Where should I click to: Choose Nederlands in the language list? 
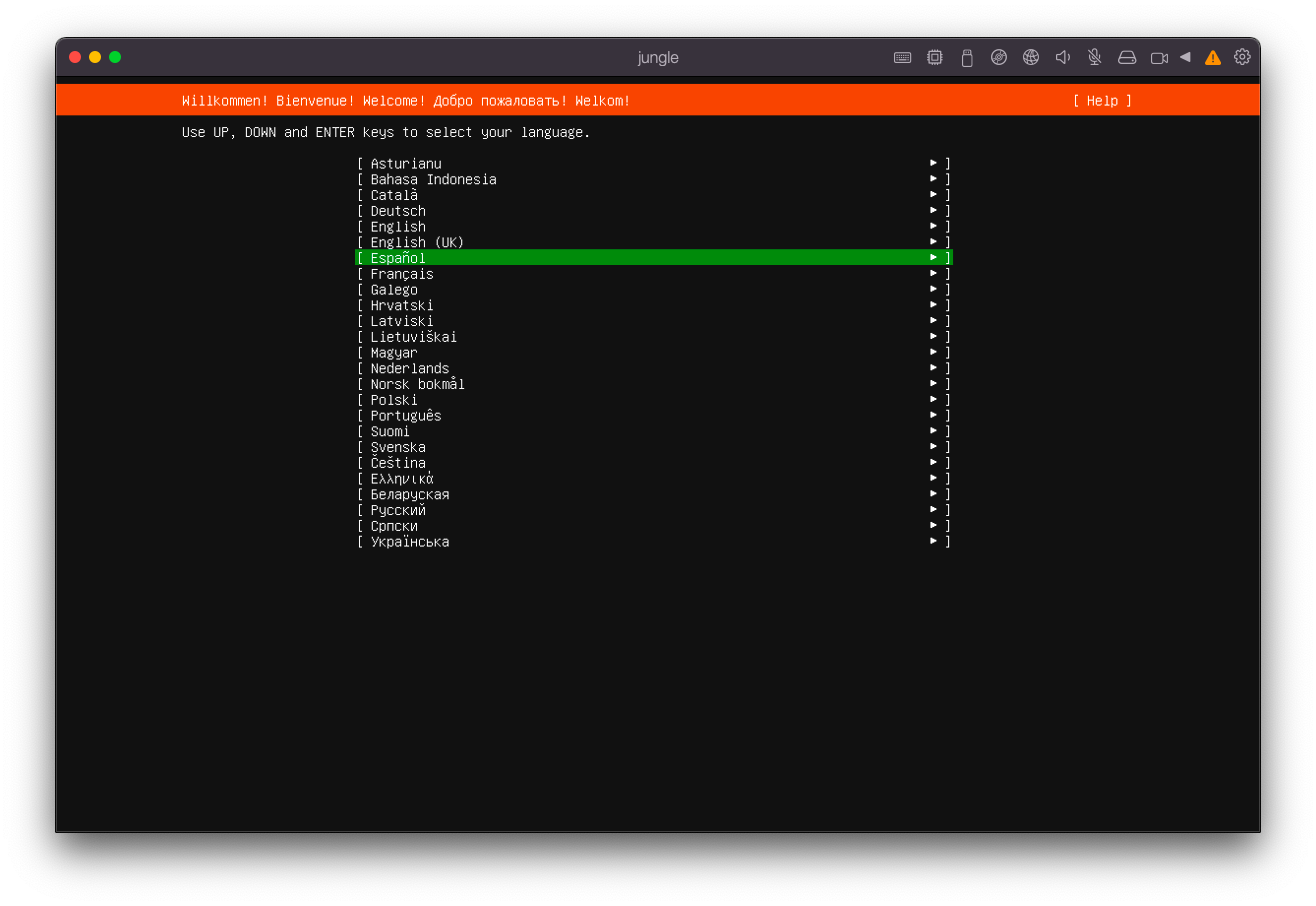[x=410, y=368]
